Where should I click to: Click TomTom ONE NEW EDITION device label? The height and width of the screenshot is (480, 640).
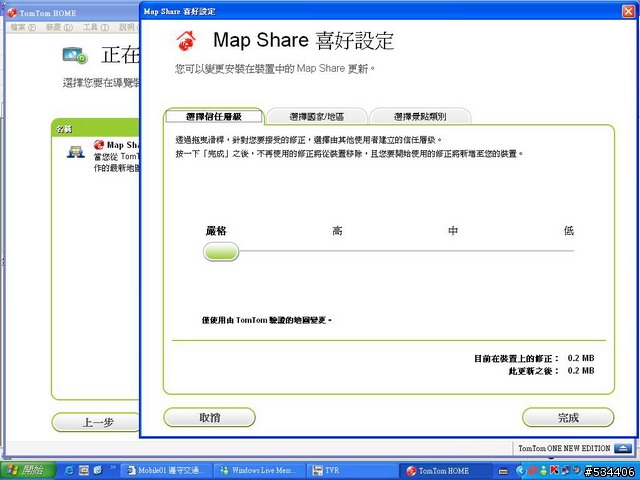click(564, 448)
